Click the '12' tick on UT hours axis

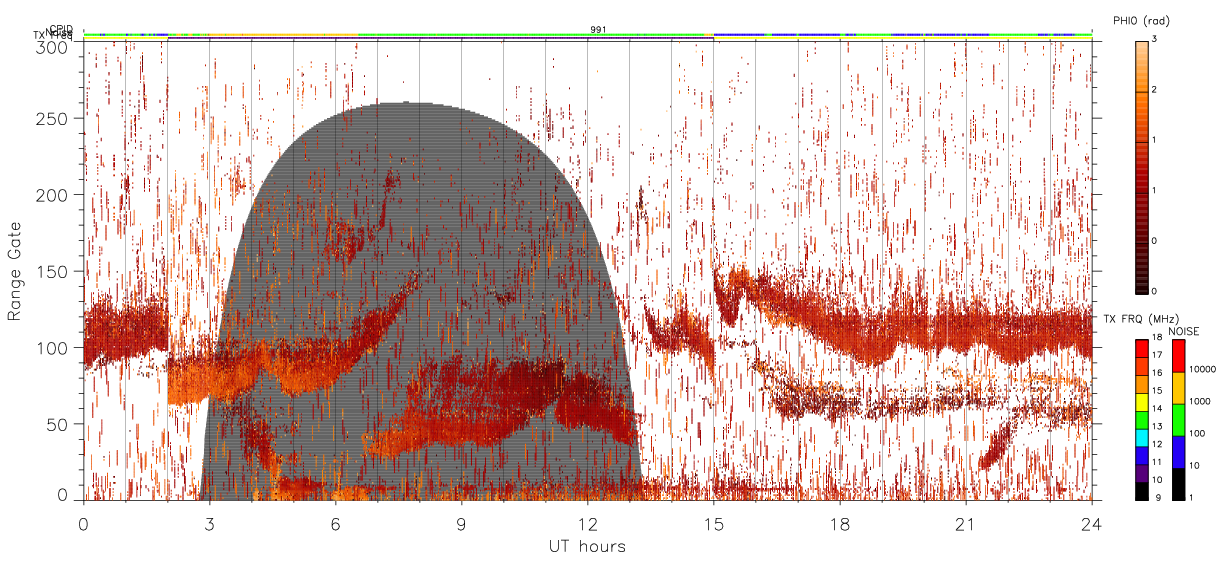click(x=587, y=523)
